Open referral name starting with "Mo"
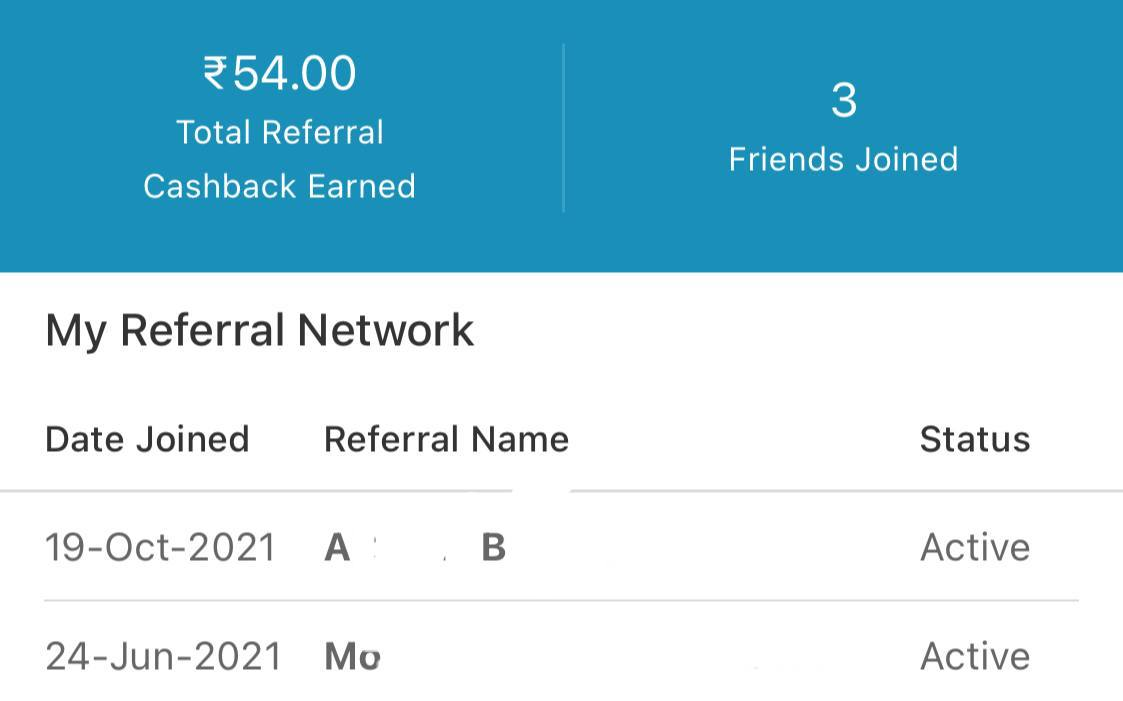This screenshot has height=701, width=1123. point(353,657)
